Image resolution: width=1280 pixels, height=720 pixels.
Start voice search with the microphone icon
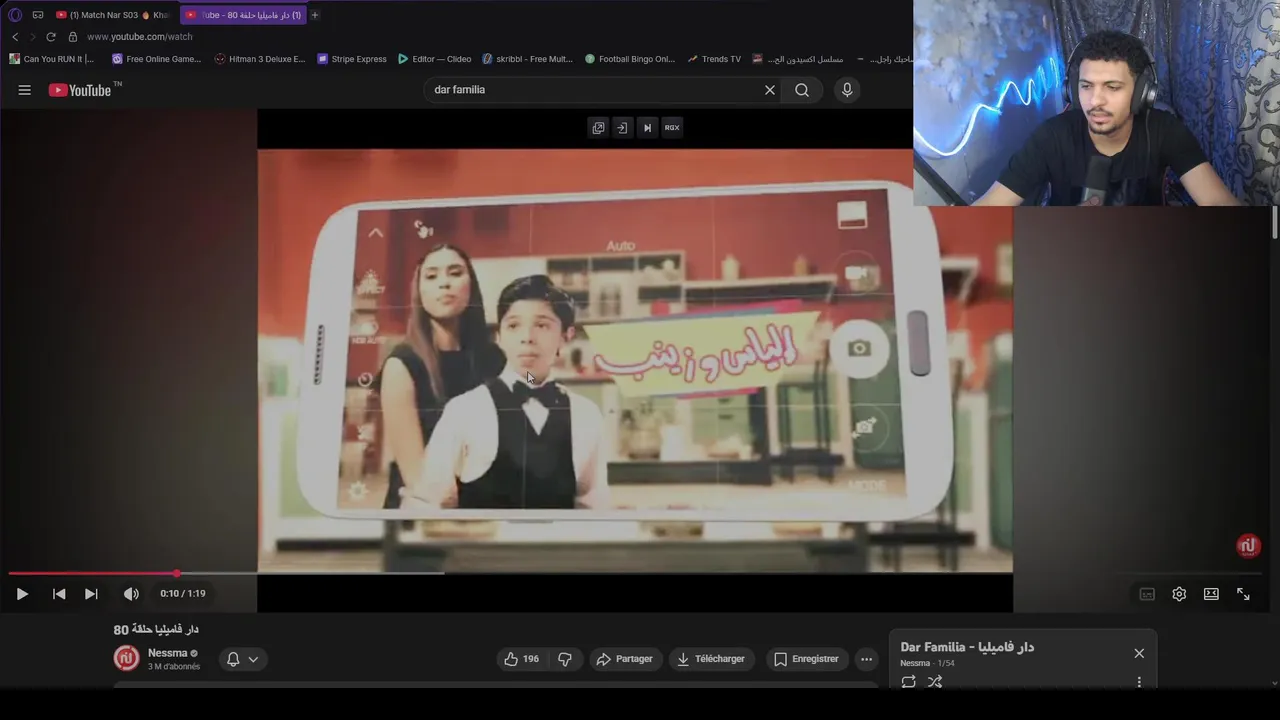point(847,90)
